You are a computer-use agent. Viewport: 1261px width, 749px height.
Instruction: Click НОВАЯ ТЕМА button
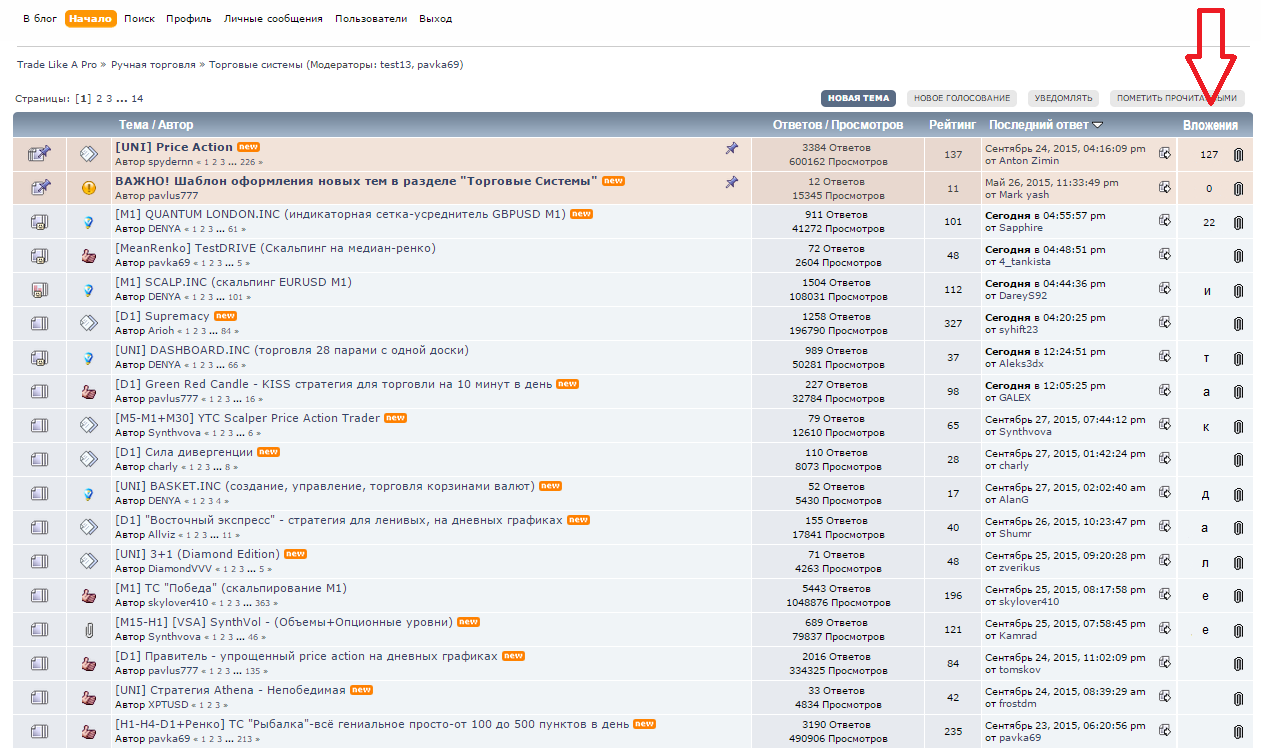(x=859, y=98)
